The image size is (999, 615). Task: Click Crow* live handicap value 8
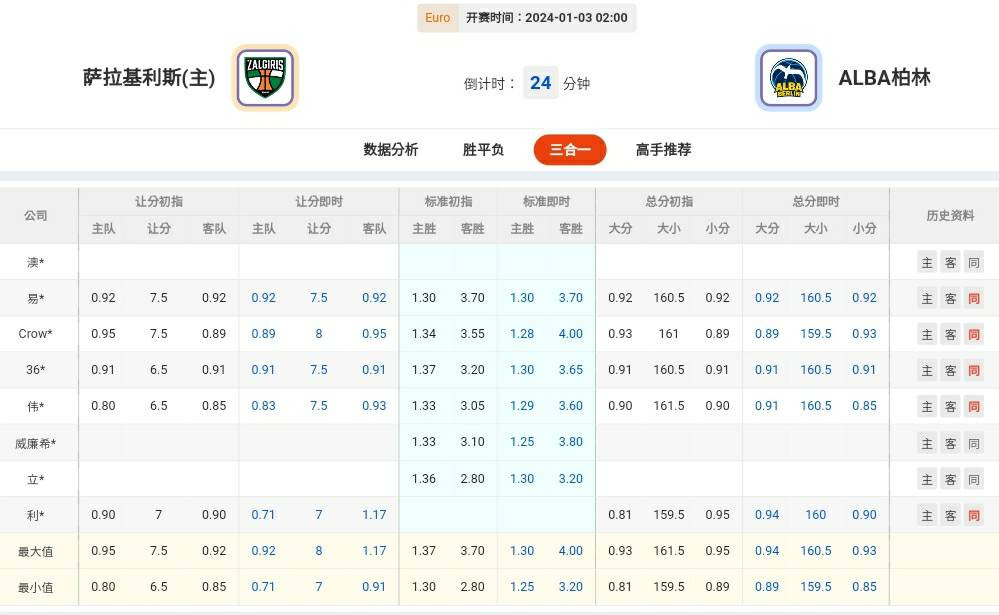tap(319, 333)
